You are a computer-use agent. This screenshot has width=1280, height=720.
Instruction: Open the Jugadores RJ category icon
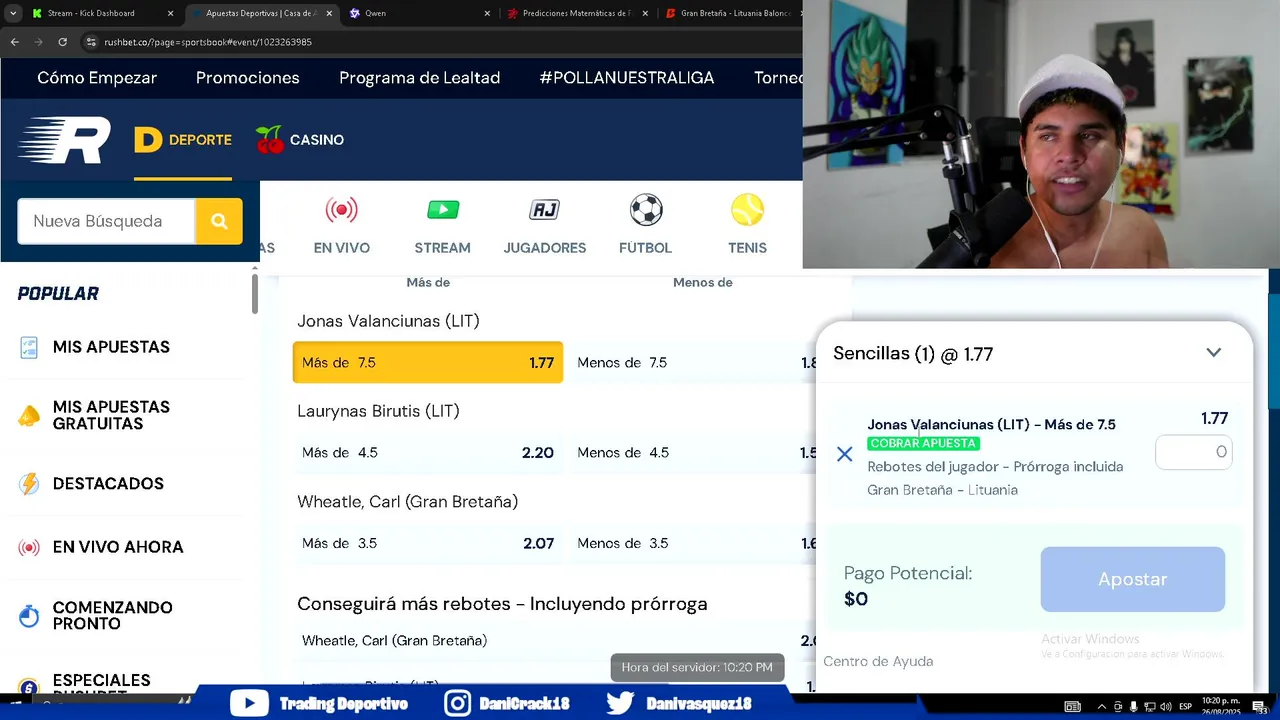tap(544, 225)
